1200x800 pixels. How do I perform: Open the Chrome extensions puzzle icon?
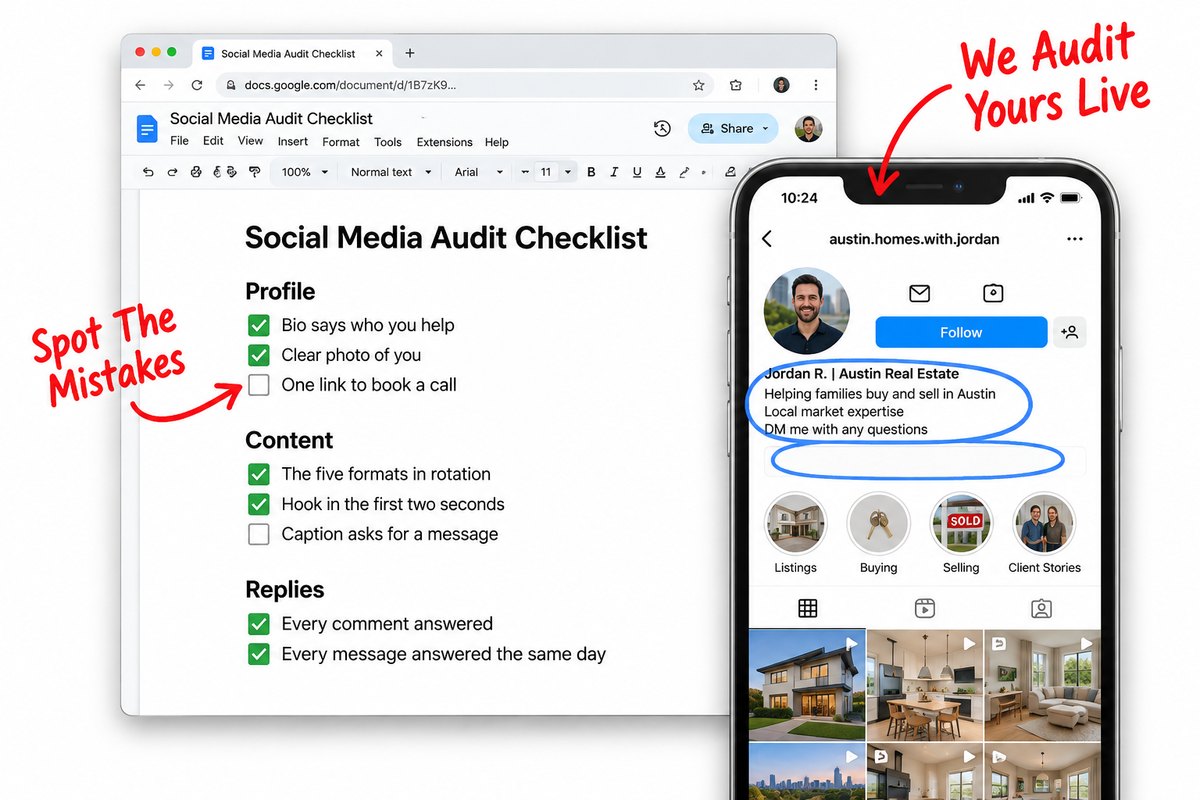click(x=736, y=86)
